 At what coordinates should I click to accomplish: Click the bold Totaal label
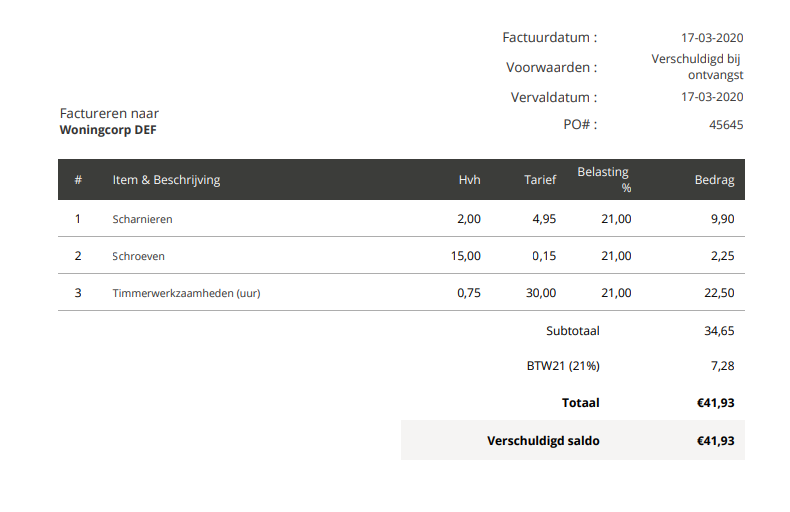580,403
